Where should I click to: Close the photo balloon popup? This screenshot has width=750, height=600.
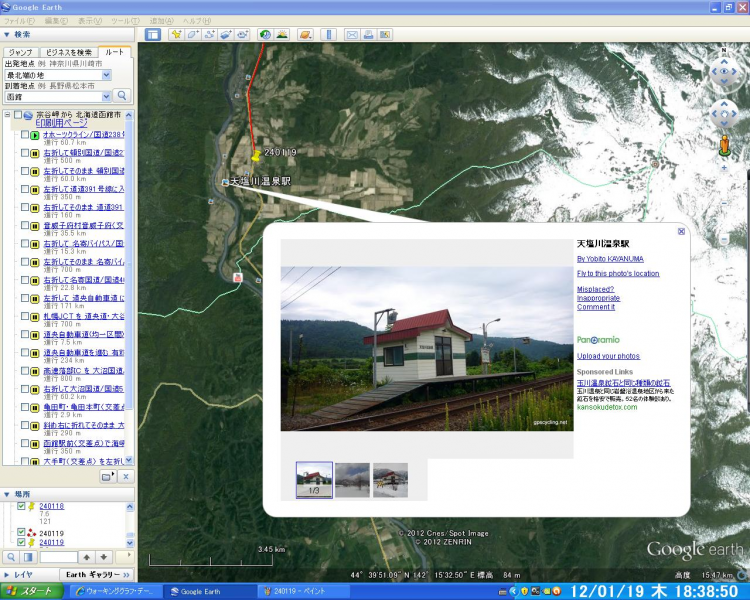681,232
